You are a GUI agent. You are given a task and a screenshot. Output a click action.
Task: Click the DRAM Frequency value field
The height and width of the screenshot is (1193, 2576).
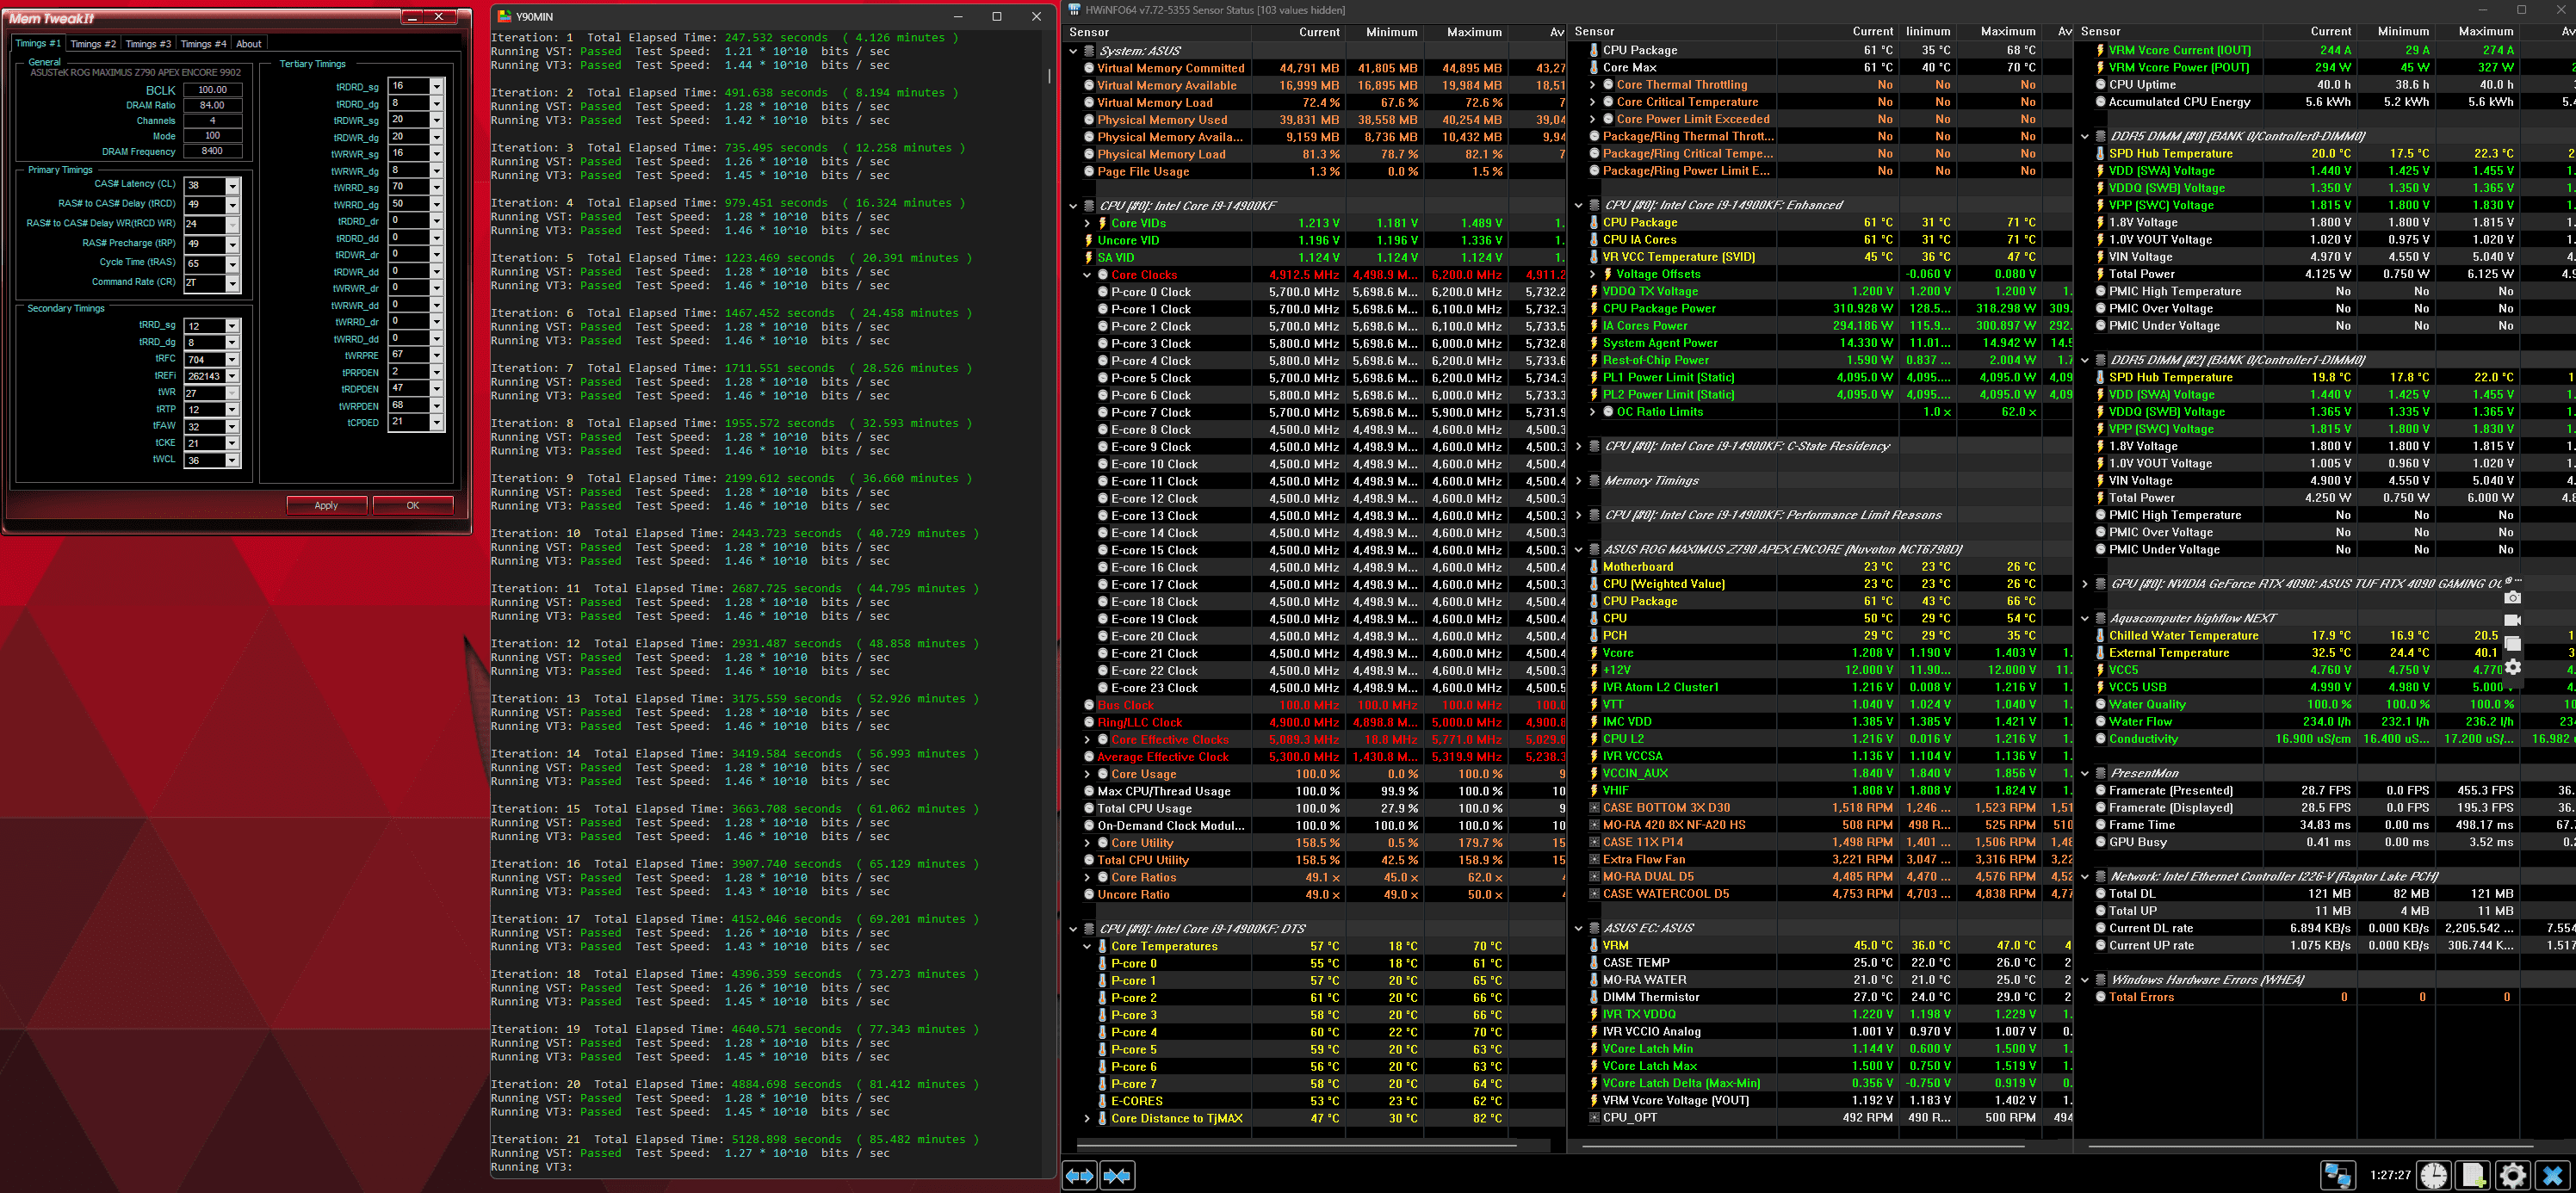(212, 151)
